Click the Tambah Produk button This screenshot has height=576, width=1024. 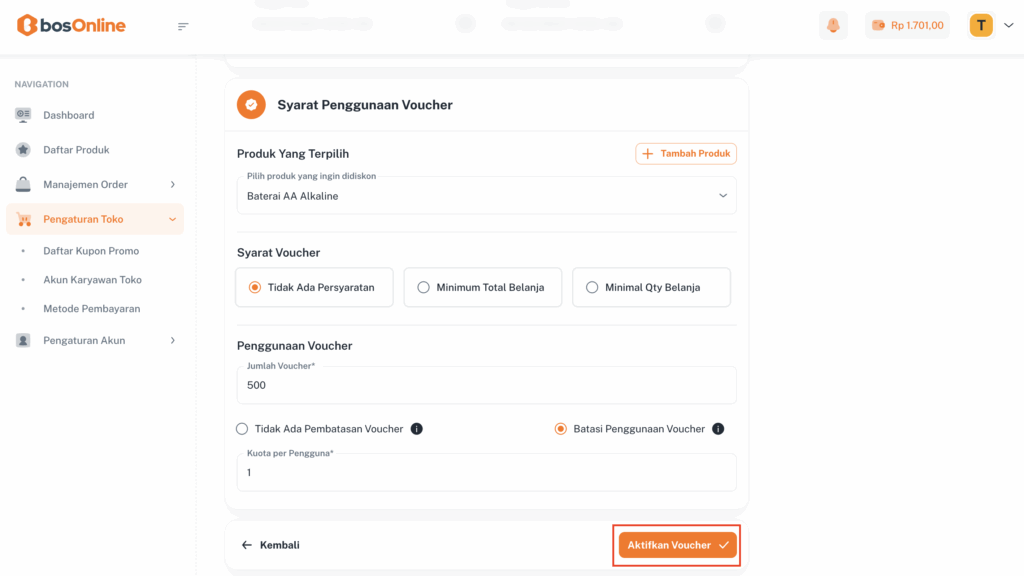tap(686, 154)
